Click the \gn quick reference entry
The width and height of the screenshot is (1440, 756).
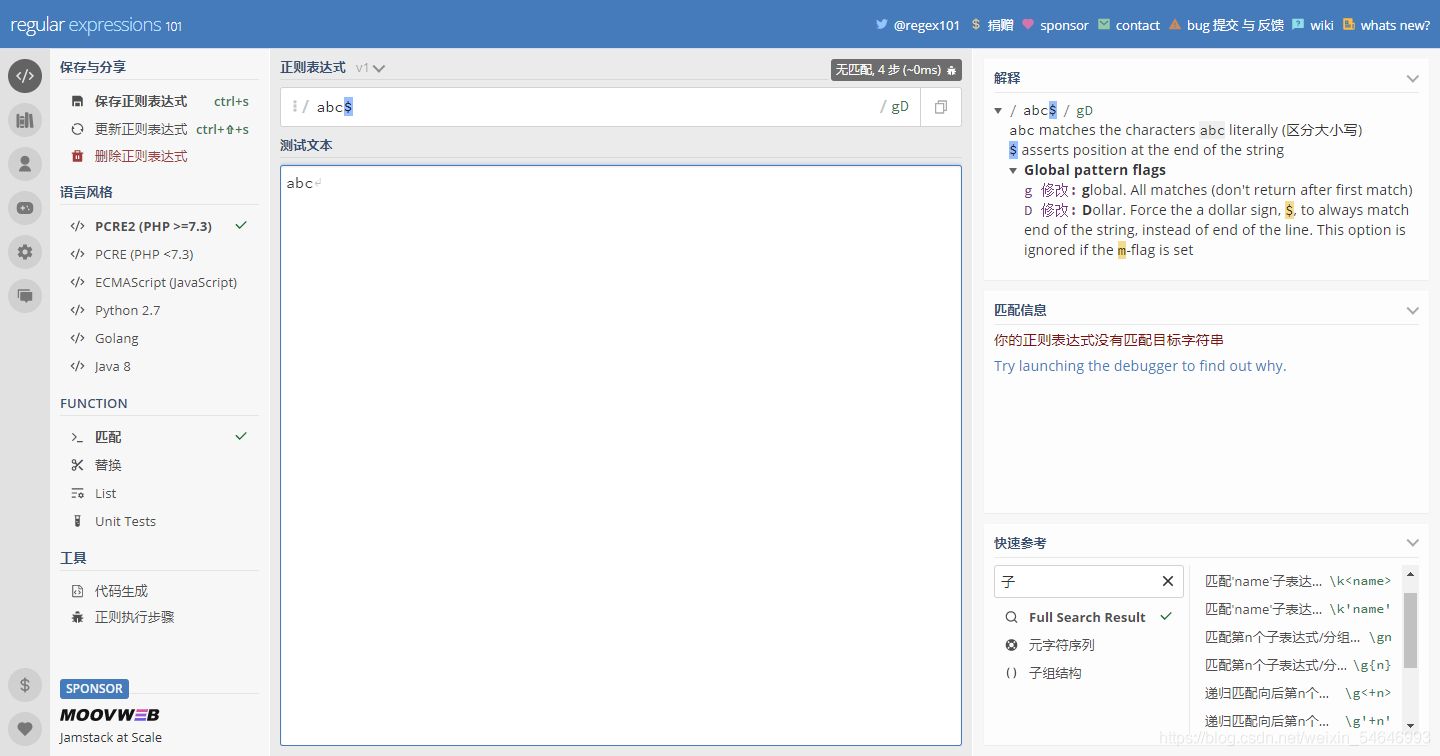click(1297, 637)
